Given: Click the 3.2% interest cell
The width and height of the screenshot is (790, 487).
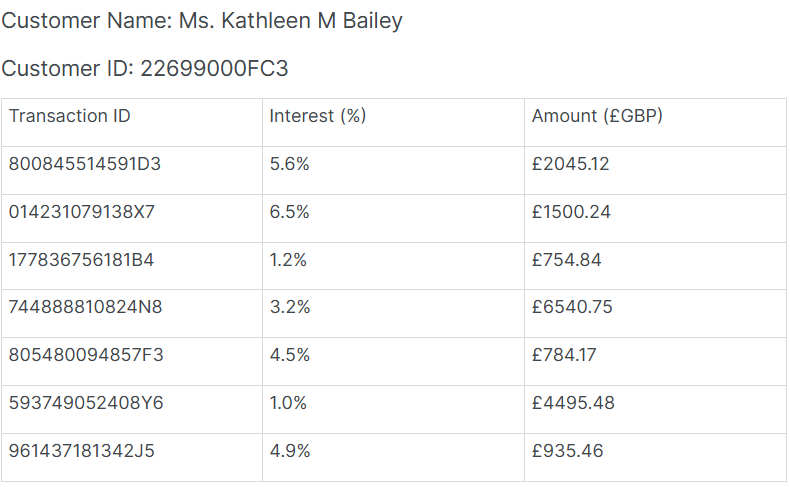Looking at the screenshot, I should [x=290, y=308].
